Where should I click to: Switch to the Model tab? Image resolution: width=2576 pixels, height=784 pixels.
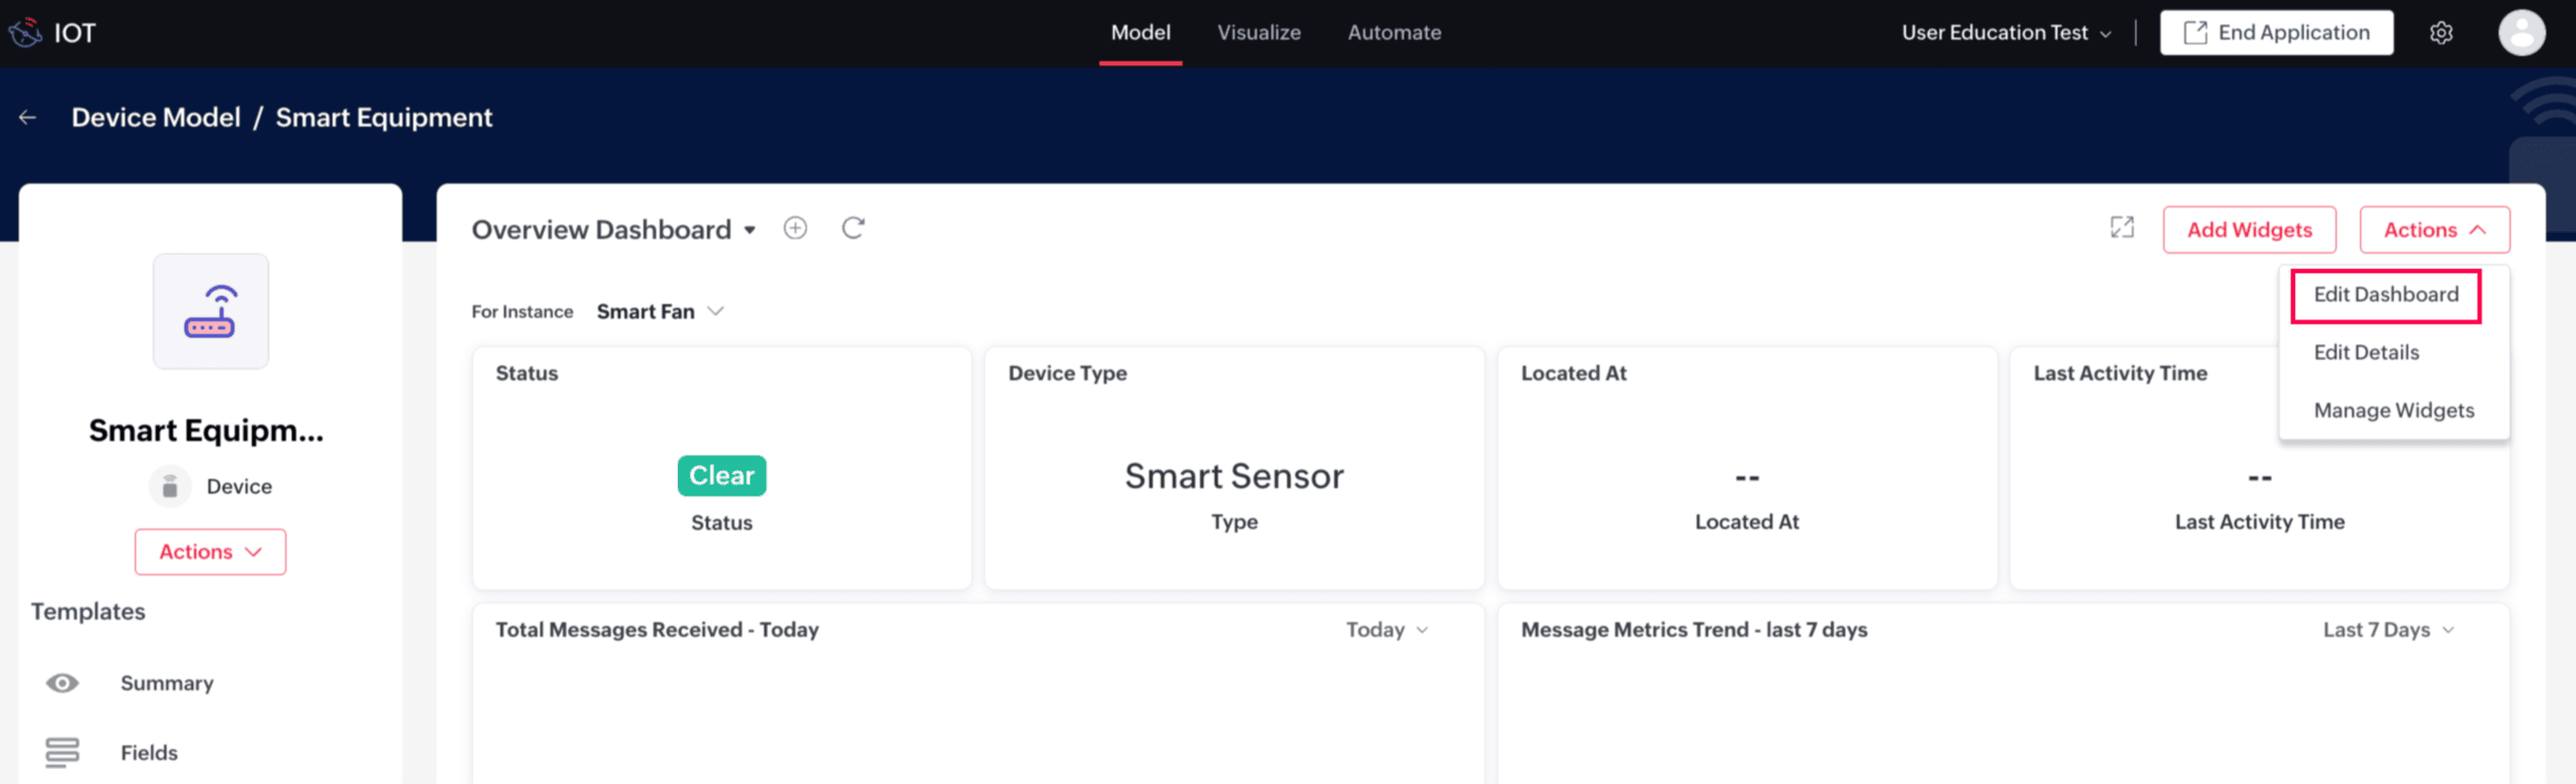click(x=1140, y=32)
